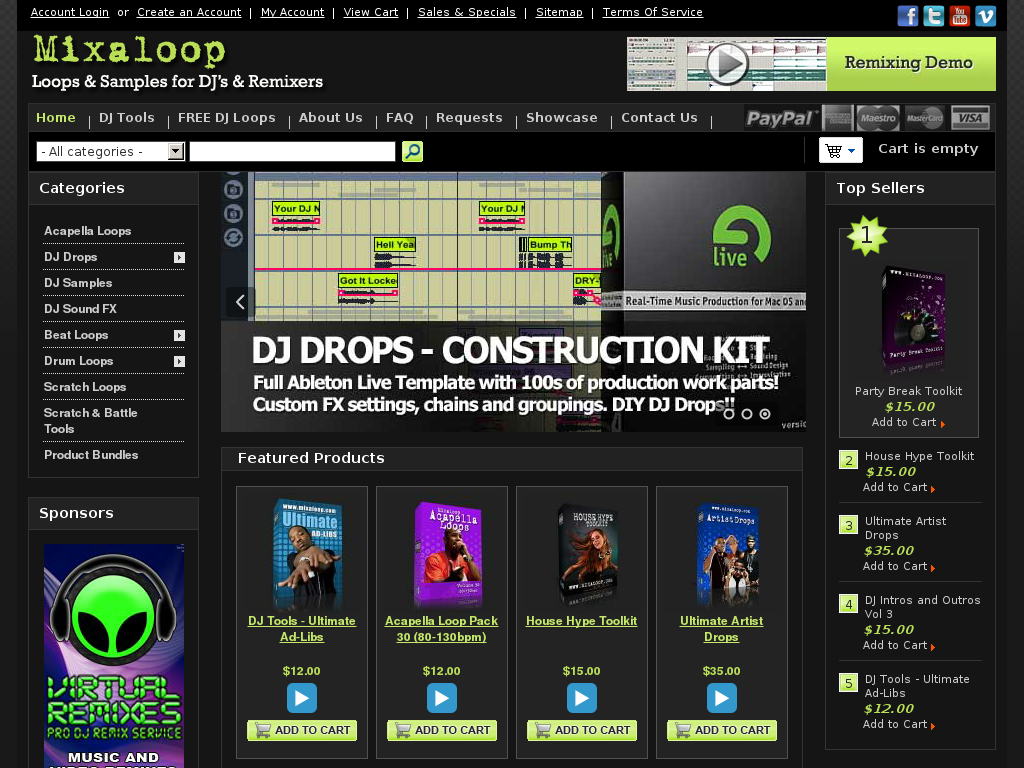Image resolution: width=1024 pixels, height=768 pixels.
Task: Open the All categories dropdown
Action: (110, 152)
